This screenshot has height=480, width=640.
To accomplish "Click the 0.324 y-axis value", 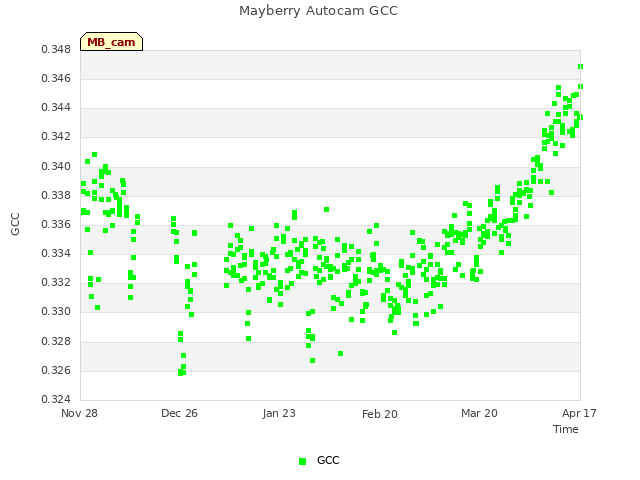I will pyautogui.click(x=56, y=399).
